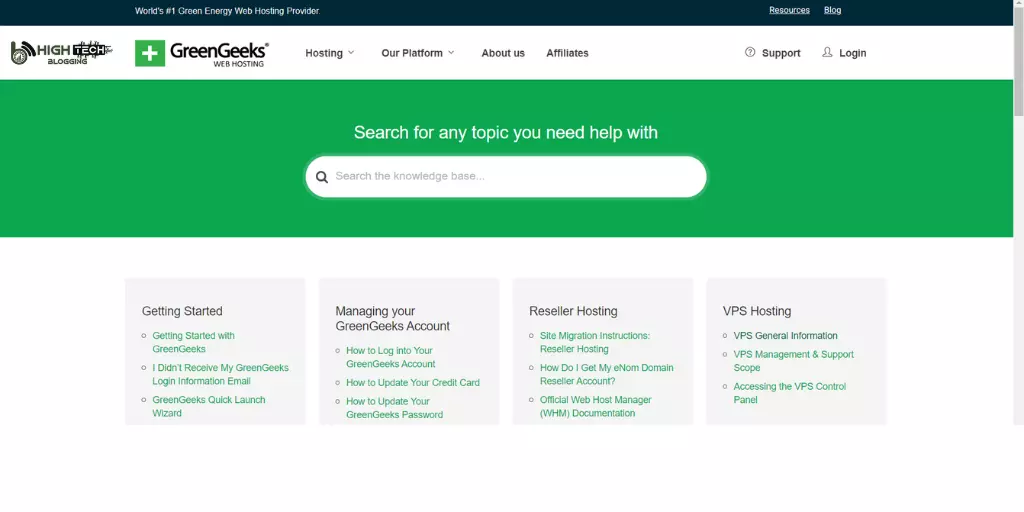Viewport: 1024px width, 512px height.
Task: Open the Affiliates menu item
Action: click(x=567, y=53)
